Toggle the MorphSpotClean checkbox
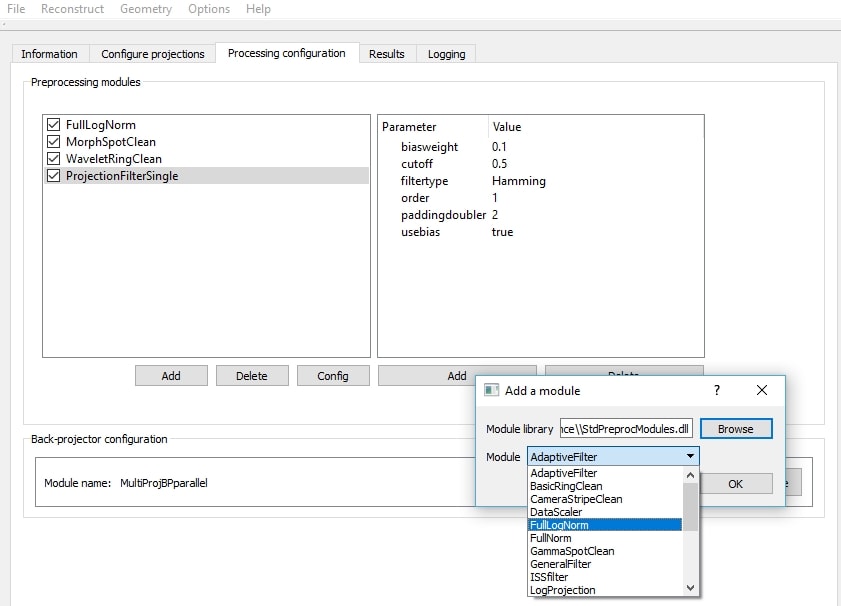Image resolution: width=841 pixels, height=606 pixels. [x=54, y=142]
